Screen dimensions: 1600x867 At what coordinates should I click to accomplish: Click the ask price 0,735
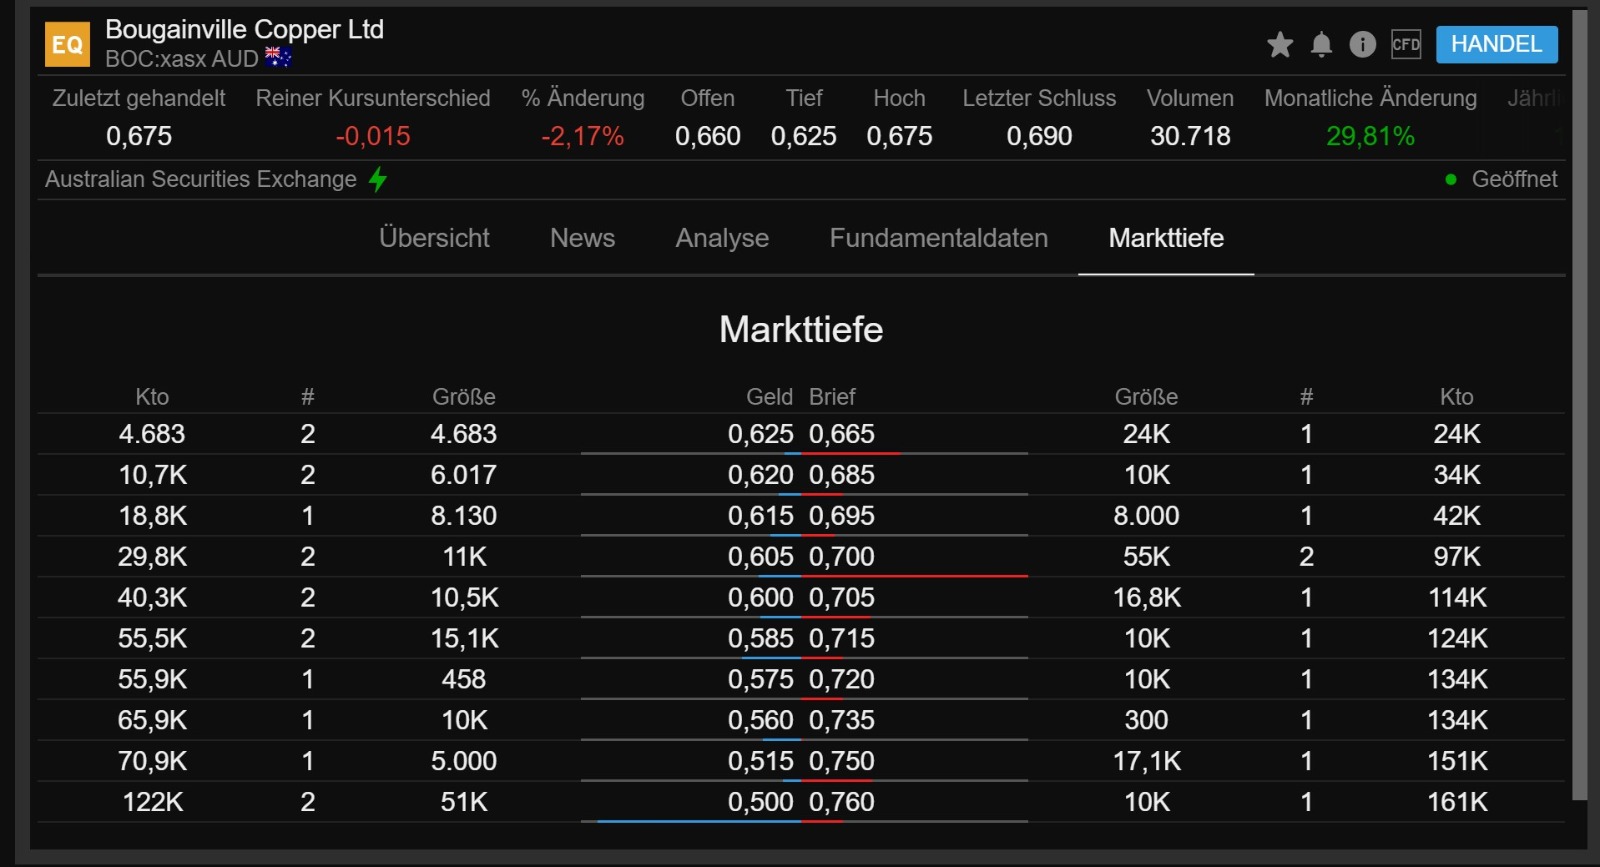842,721
